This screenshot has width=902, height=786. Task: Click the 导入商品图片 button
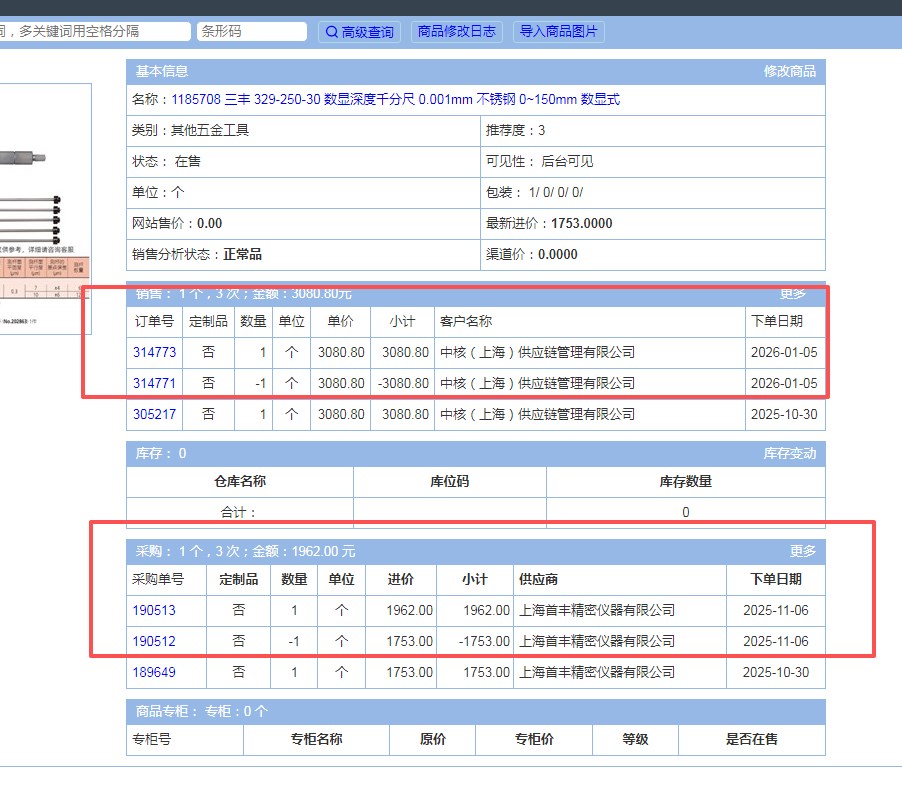pos(559,32)
